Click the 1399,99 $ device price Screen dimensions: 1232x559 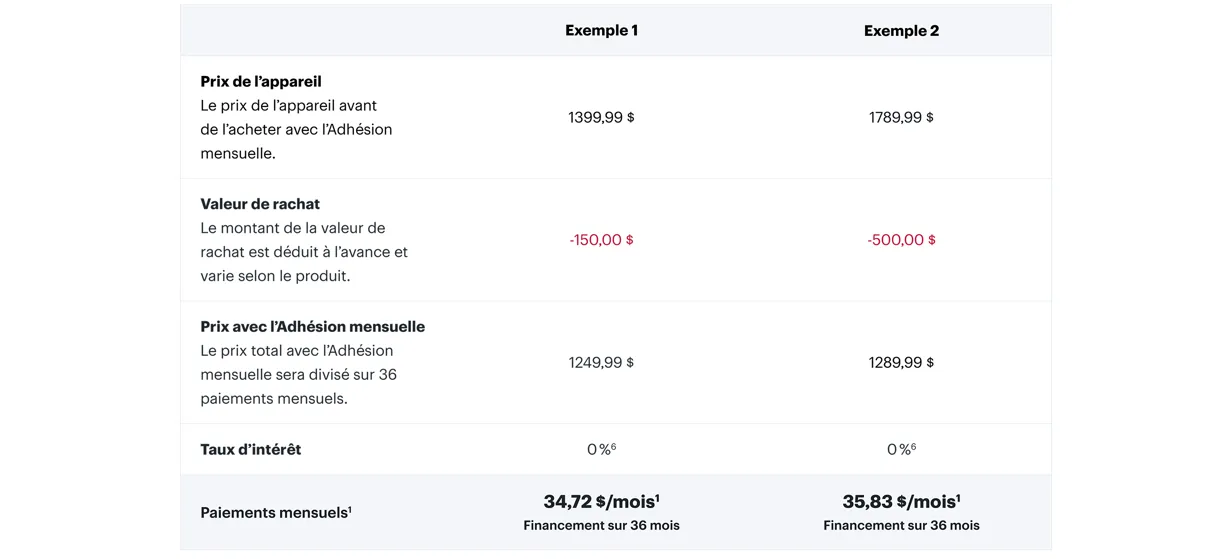[601, 117]
